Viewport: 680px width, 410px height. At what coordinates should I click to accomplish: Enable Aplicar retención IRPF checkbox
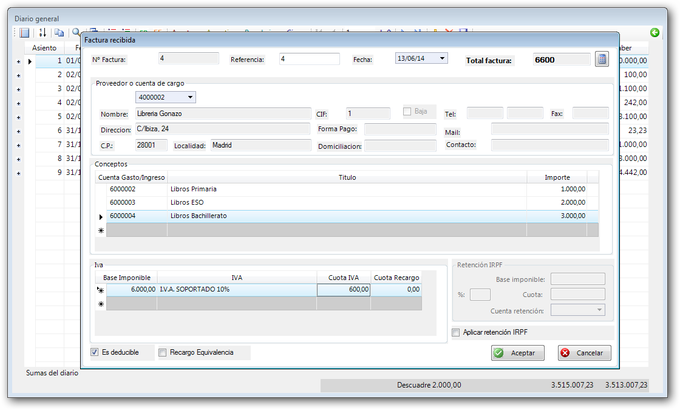coord(455,332)
